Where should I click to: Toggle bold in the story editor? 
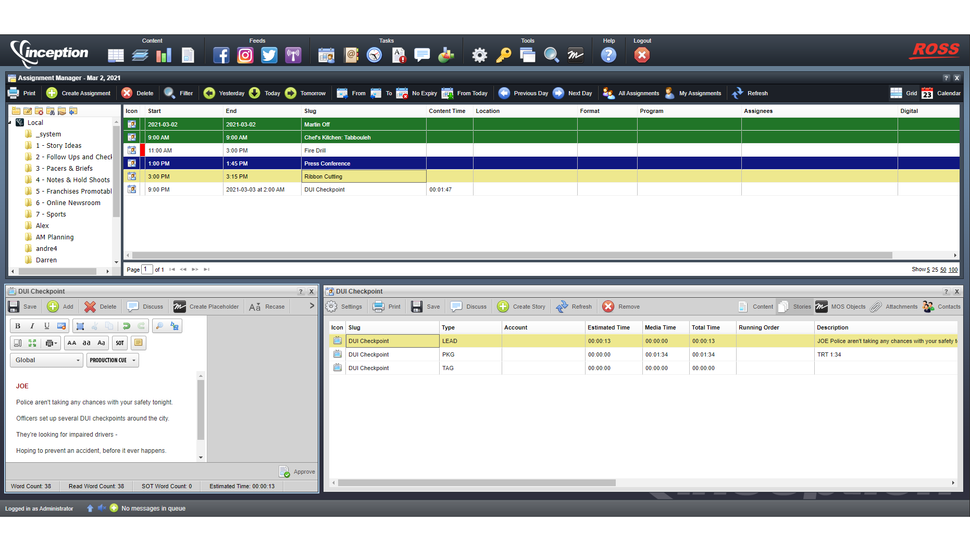pos(17,326)
